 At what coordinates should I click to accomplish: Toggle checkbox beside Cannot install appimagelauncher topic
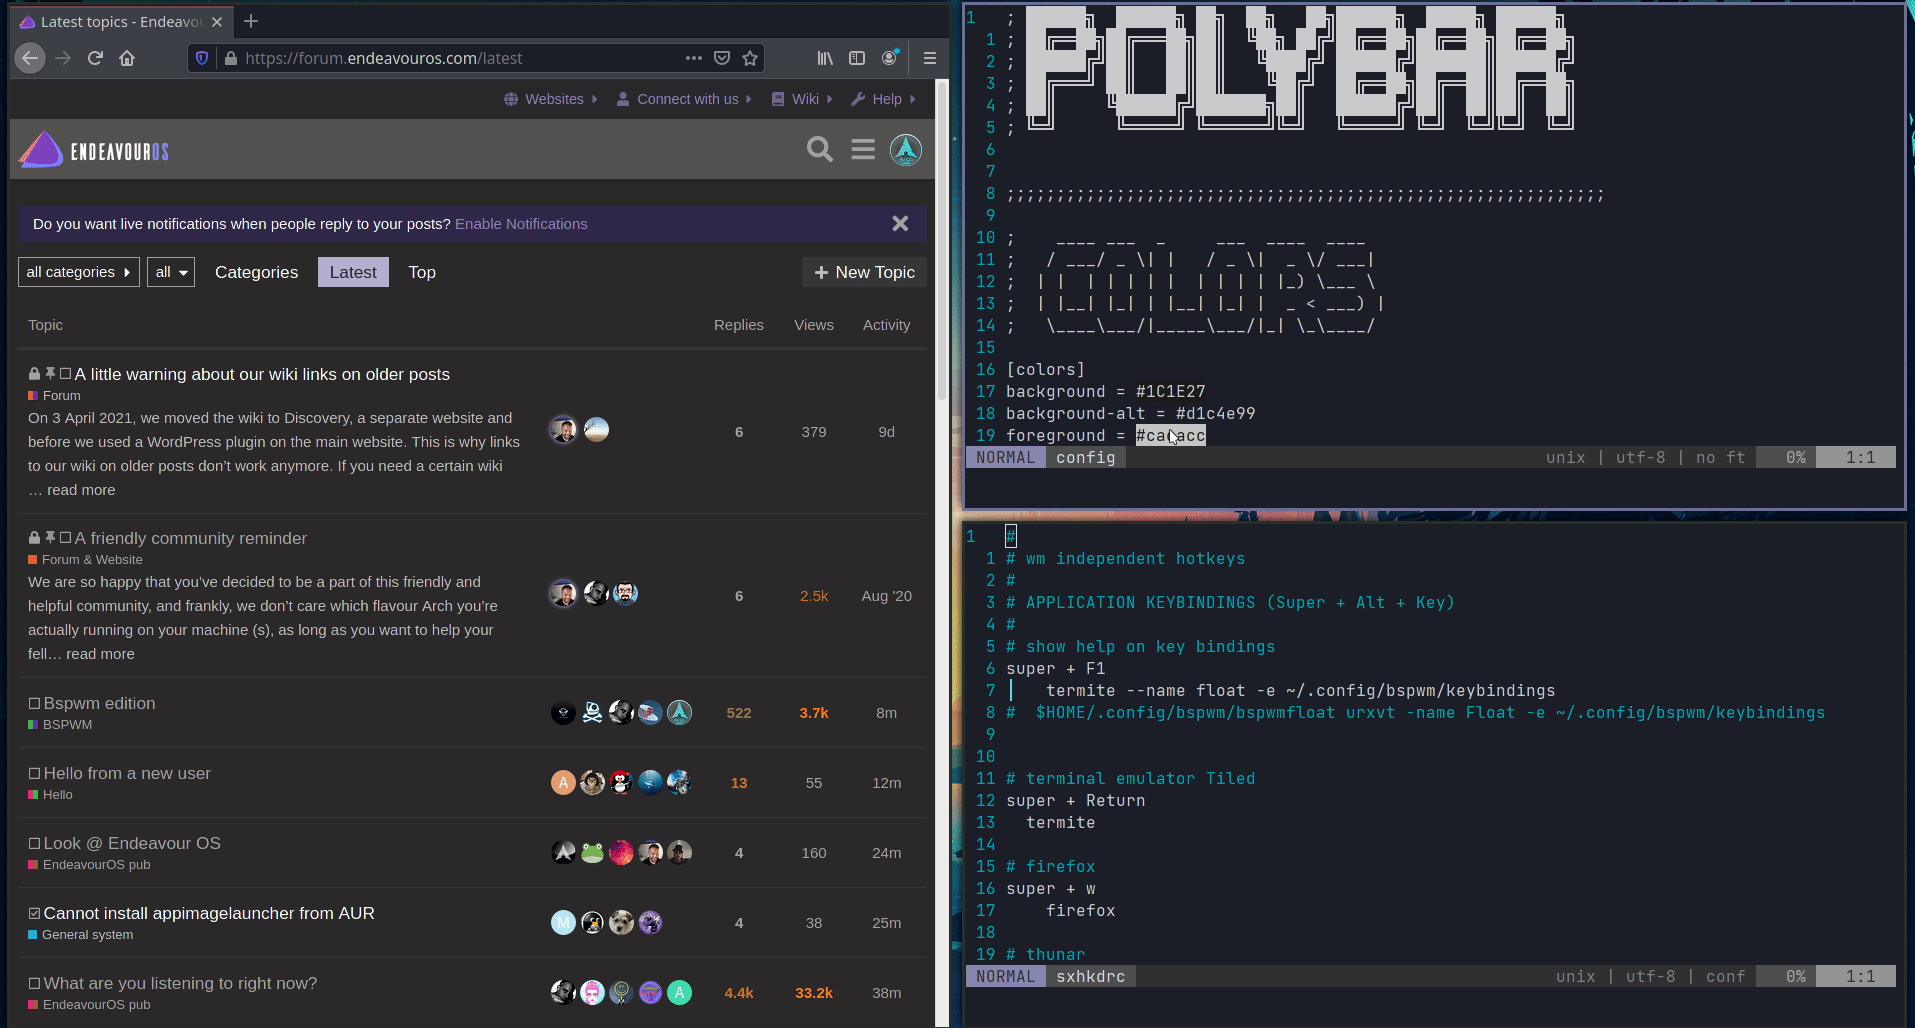(34, 914)
